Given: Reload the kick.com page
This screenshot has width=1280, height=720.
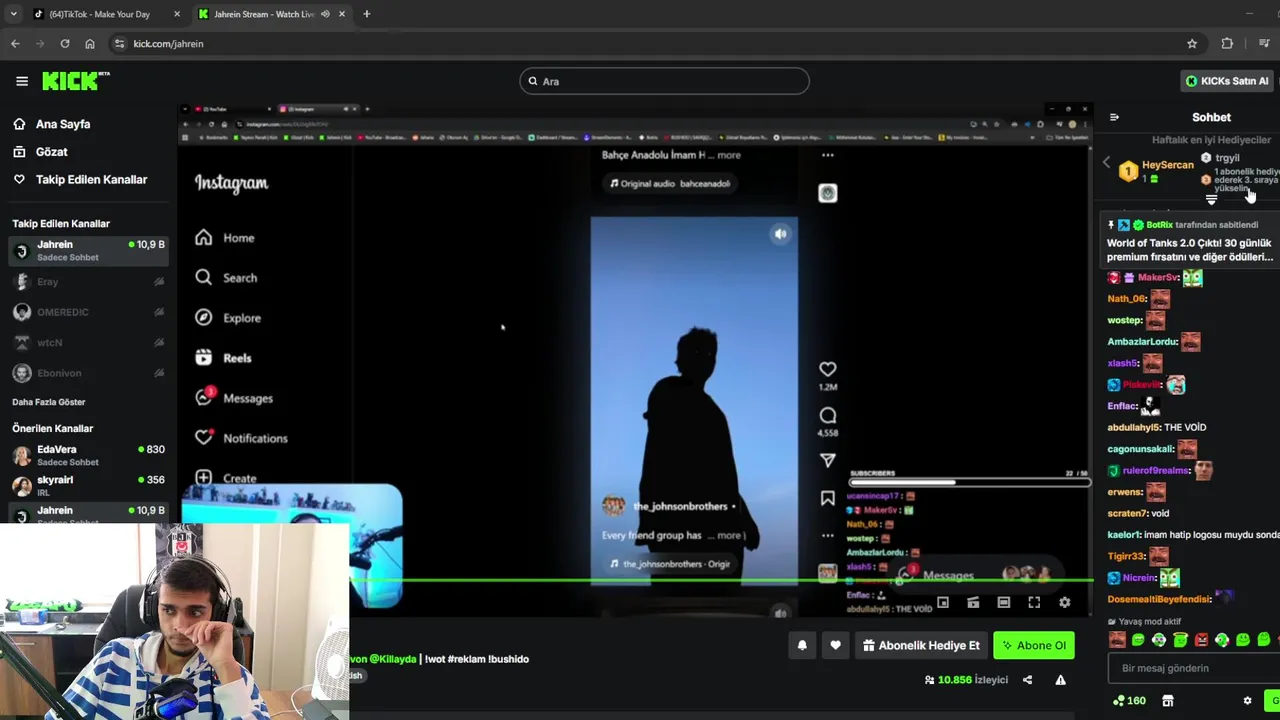Looking at the screenshot, I should (65, 44).
